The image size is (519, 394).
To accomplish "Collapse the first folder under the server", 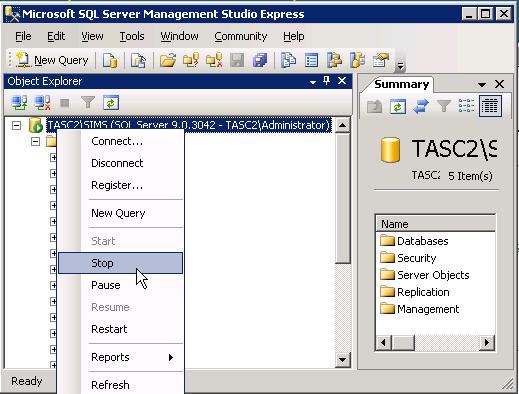I will tap(35, 142).
